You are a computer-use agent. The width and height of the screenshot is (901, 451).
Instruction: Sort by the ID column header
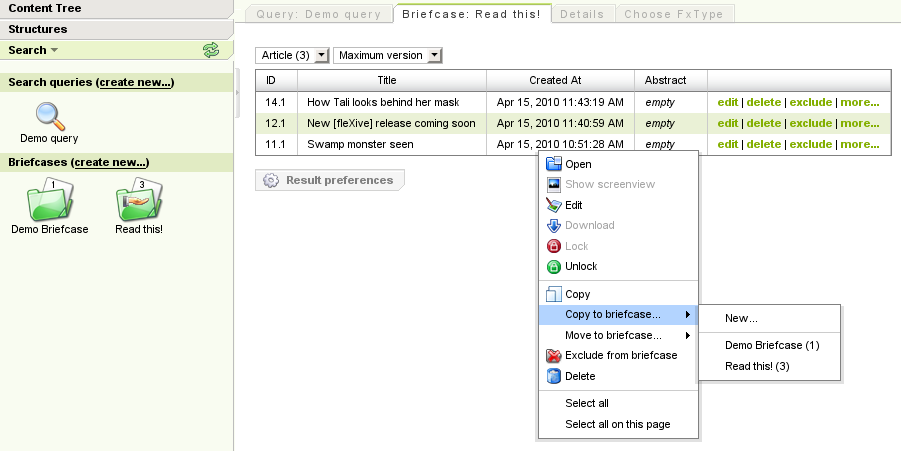click(277, 80)
